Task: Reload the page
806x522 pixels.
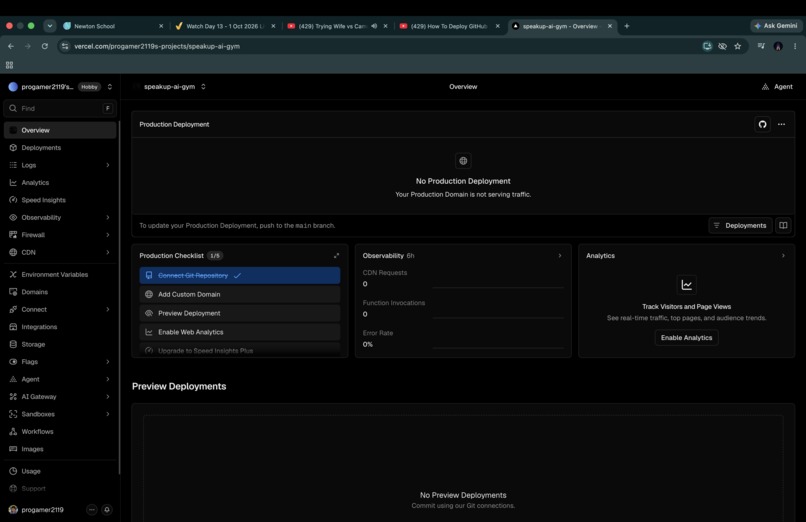Action: click(45, 46)
